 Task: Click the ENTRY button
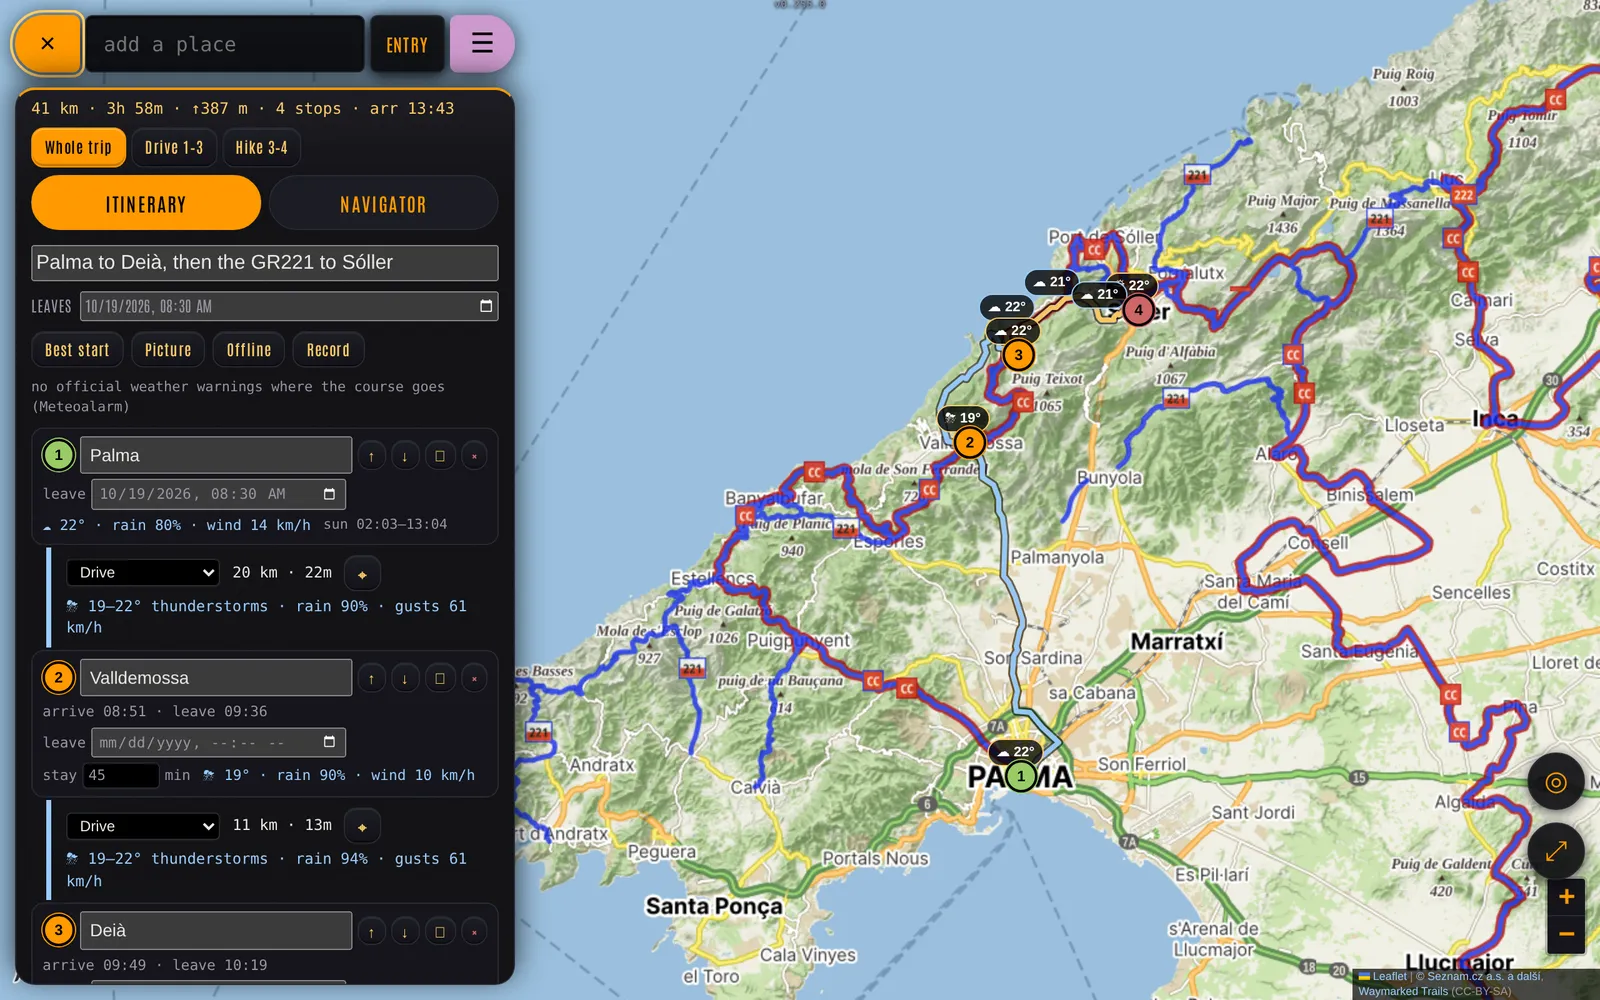(407, 44)
